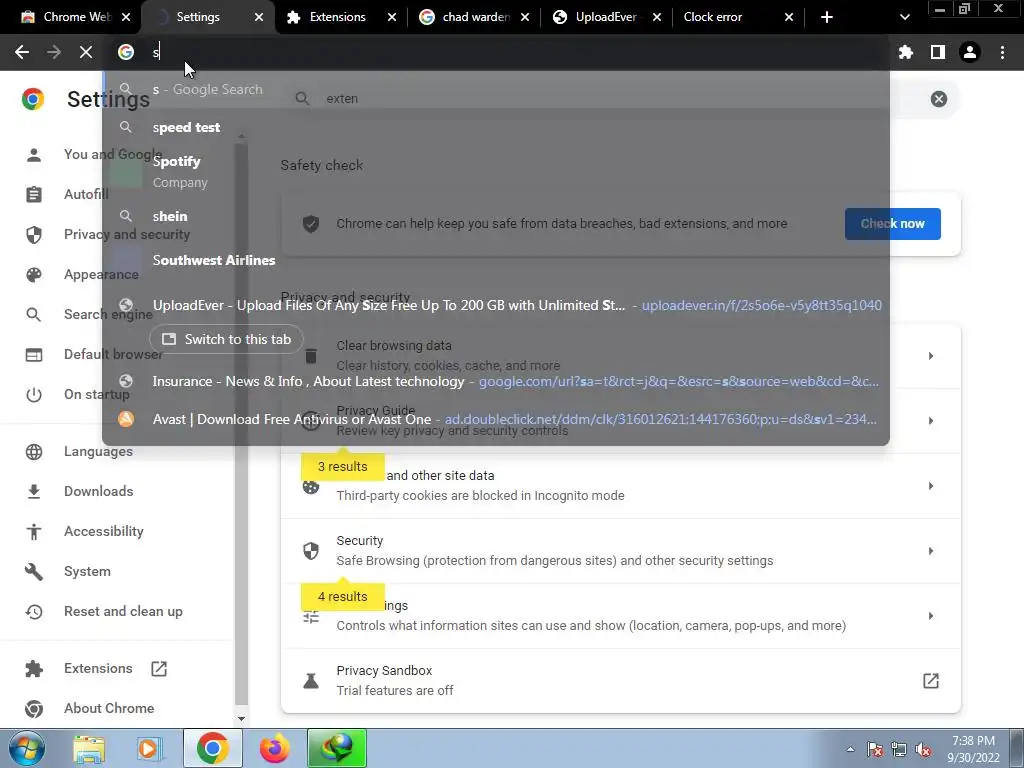1024x768 pixels.
Task: Click the Switch to this tab button
Action: (226, 340)
